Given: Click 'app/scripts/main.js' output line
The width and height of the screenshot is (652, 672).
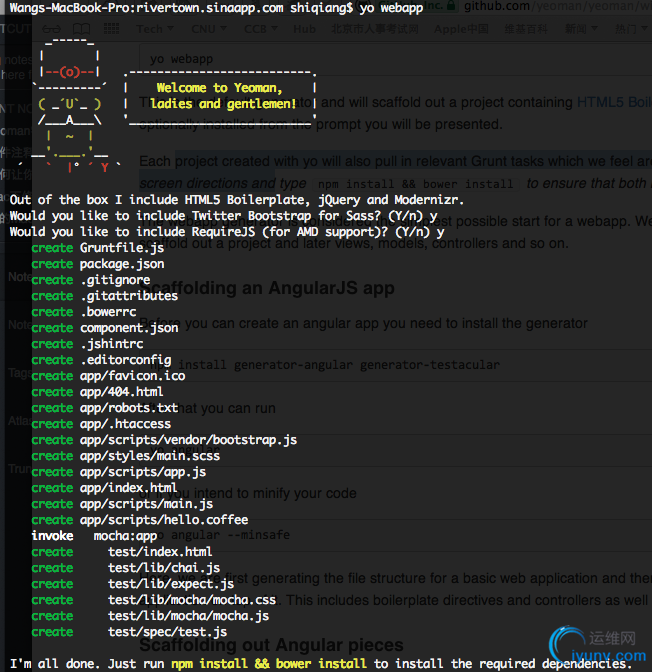Looking at the screenshot, I should (x=122, y=504).
